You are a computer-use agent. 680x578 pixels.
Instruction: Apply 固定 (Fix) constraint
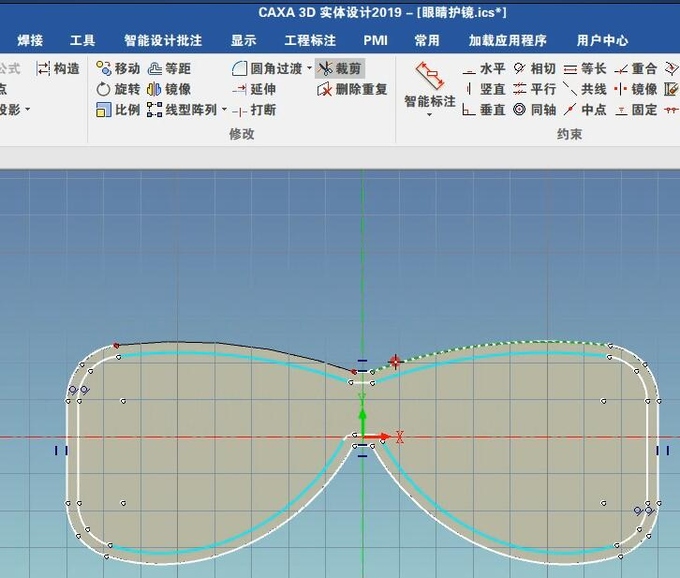[x=635, y=110]
